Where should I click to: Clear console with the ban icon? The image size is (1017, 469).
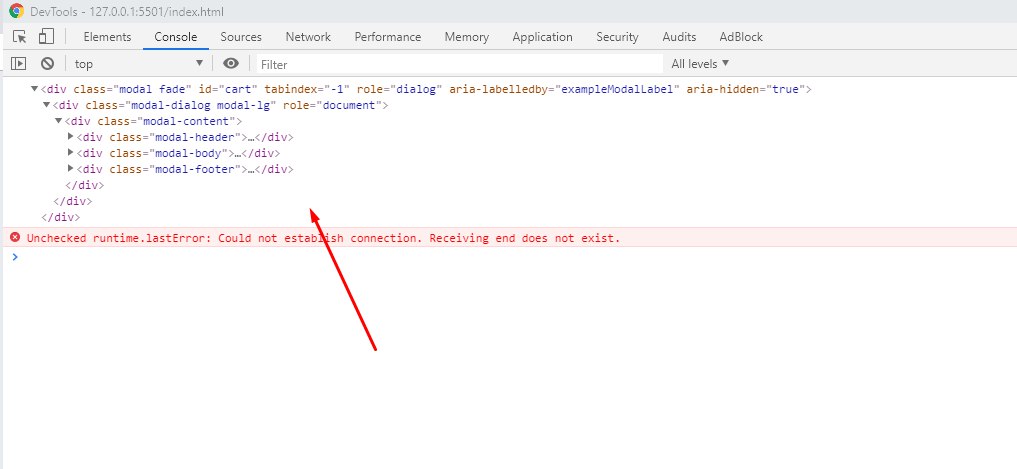coord(47,64)
